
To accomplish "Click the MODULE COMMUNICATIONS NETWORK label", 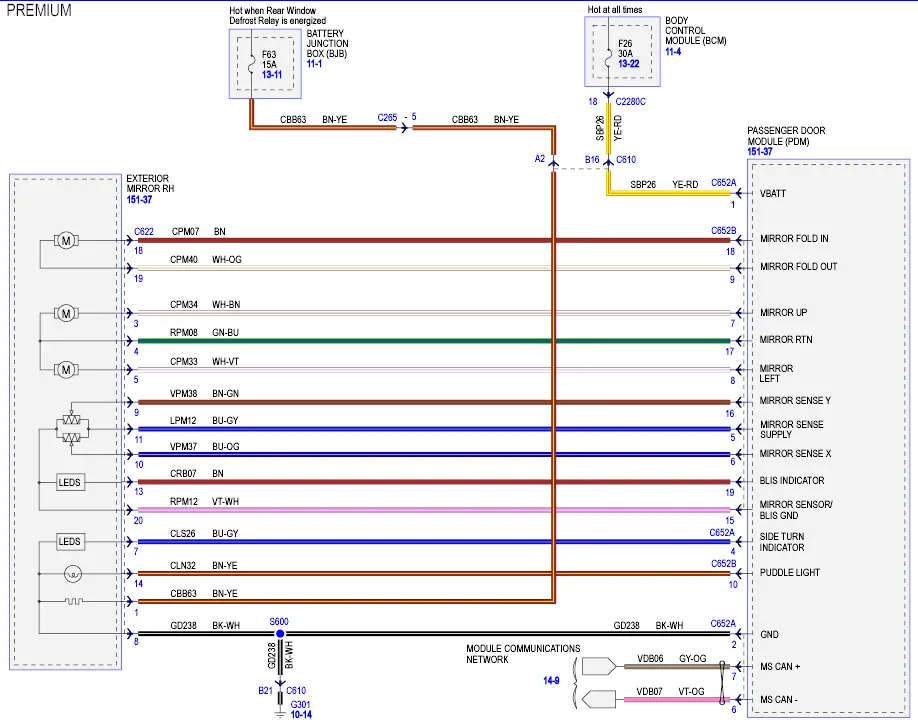I will 523,654.
